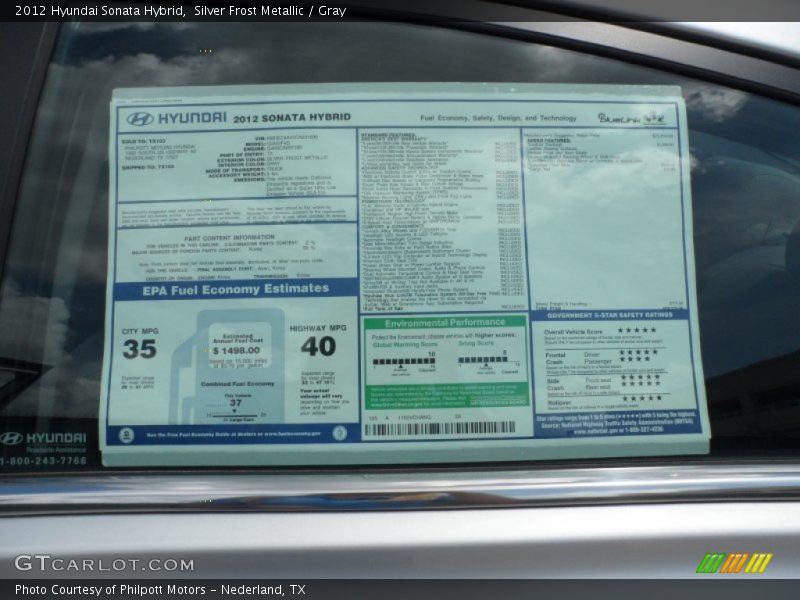Click the Global Warming Score scale bar

coord(404,361)
